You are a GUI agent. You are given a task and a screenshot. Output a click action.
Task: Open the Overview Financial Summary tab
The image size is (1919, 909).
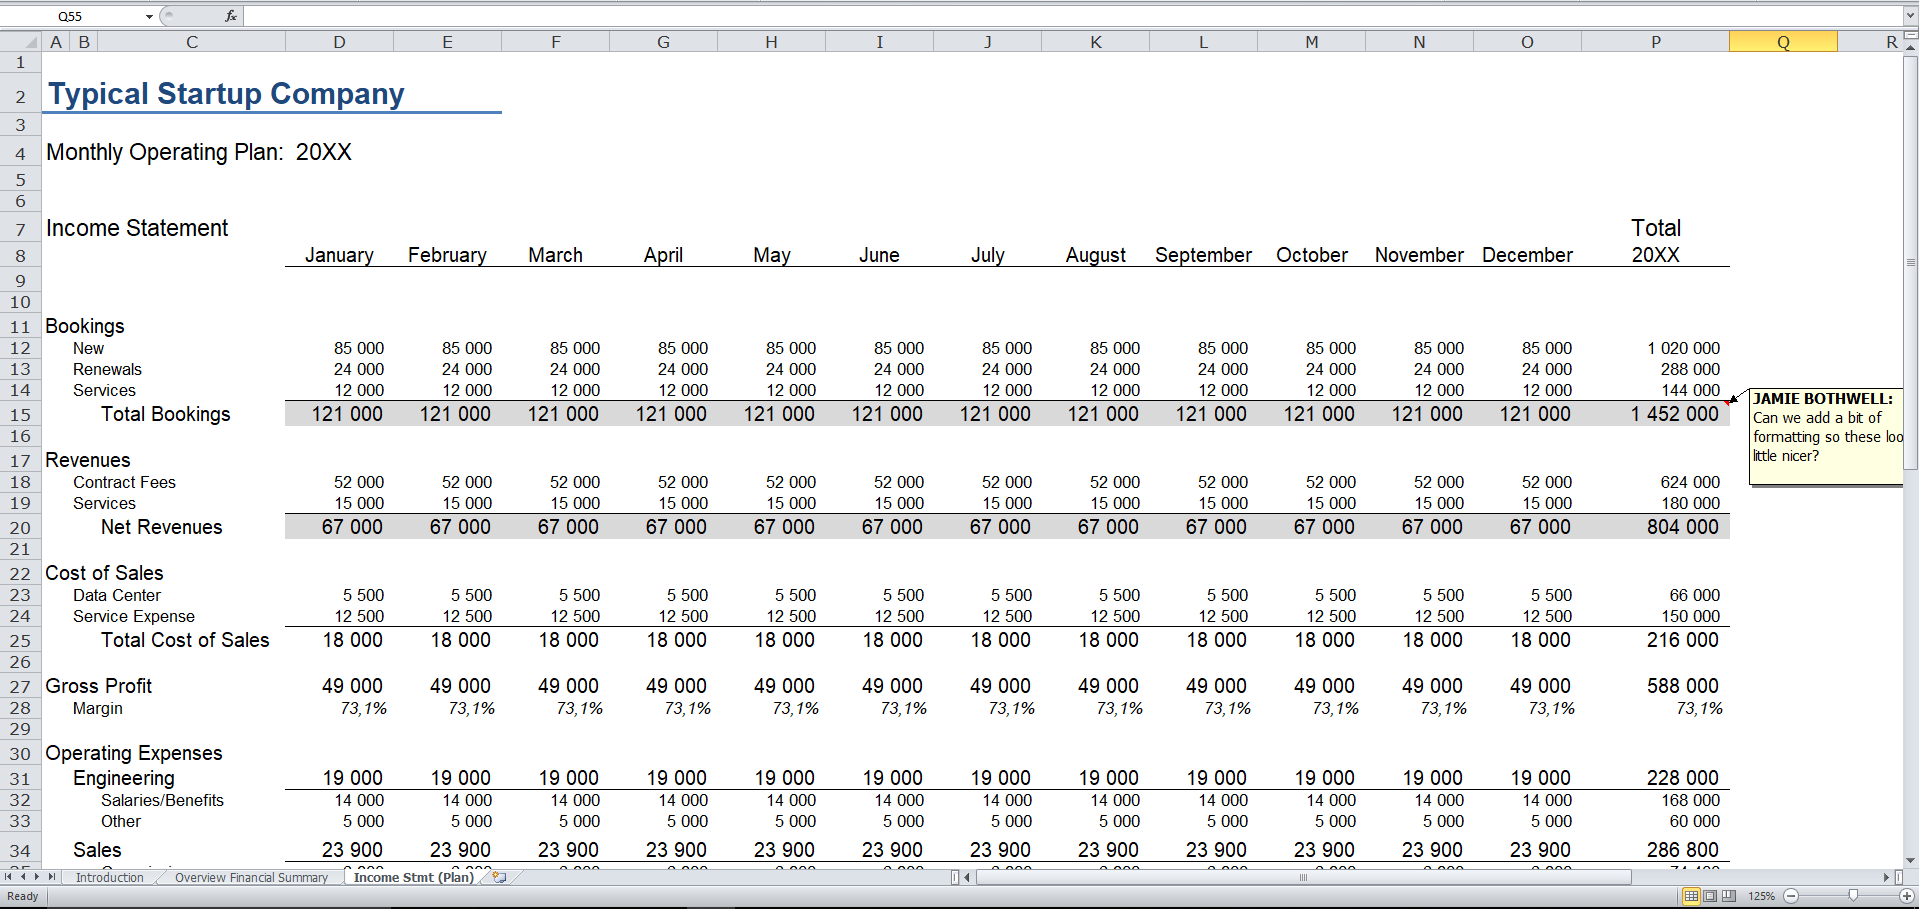pyautogui.click(x=251, y=877)
